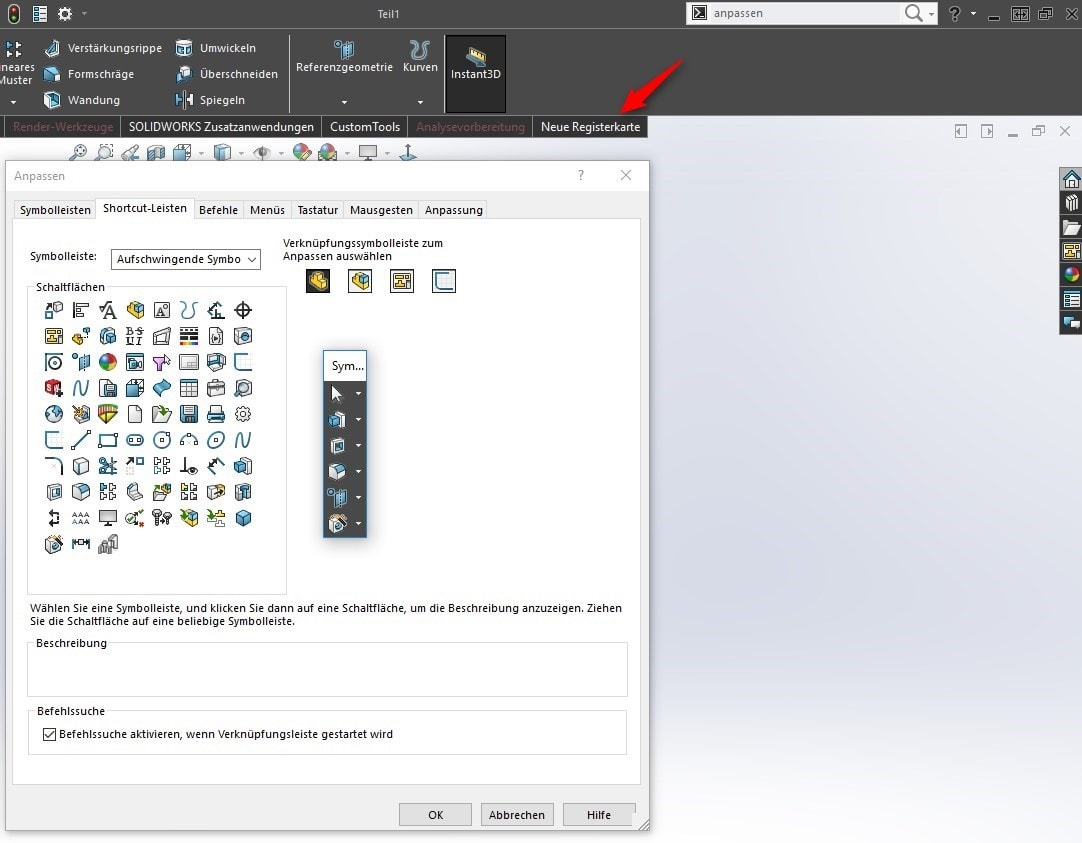Select the part shortcut bar icon

pos(318,281)
